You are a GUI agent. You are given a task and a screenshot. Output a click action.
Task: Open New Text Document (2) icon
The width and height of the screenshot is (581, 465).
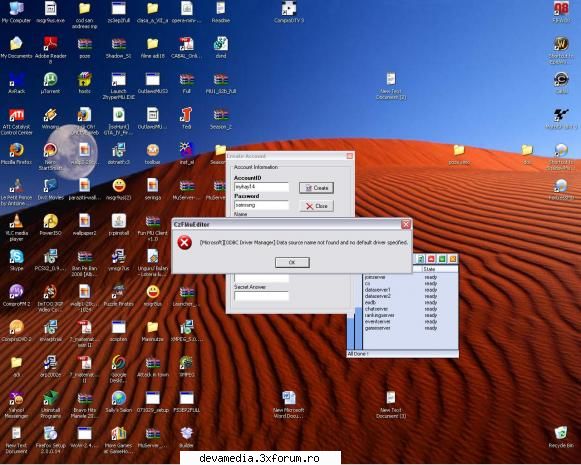[x=391, y=86]
